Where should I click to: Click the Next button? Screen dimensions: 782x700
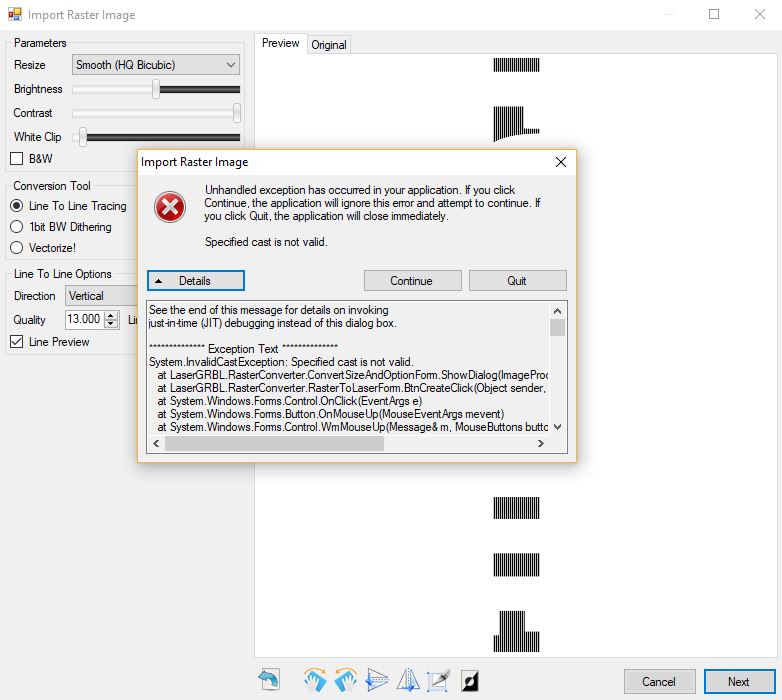[x=739, y=682]
